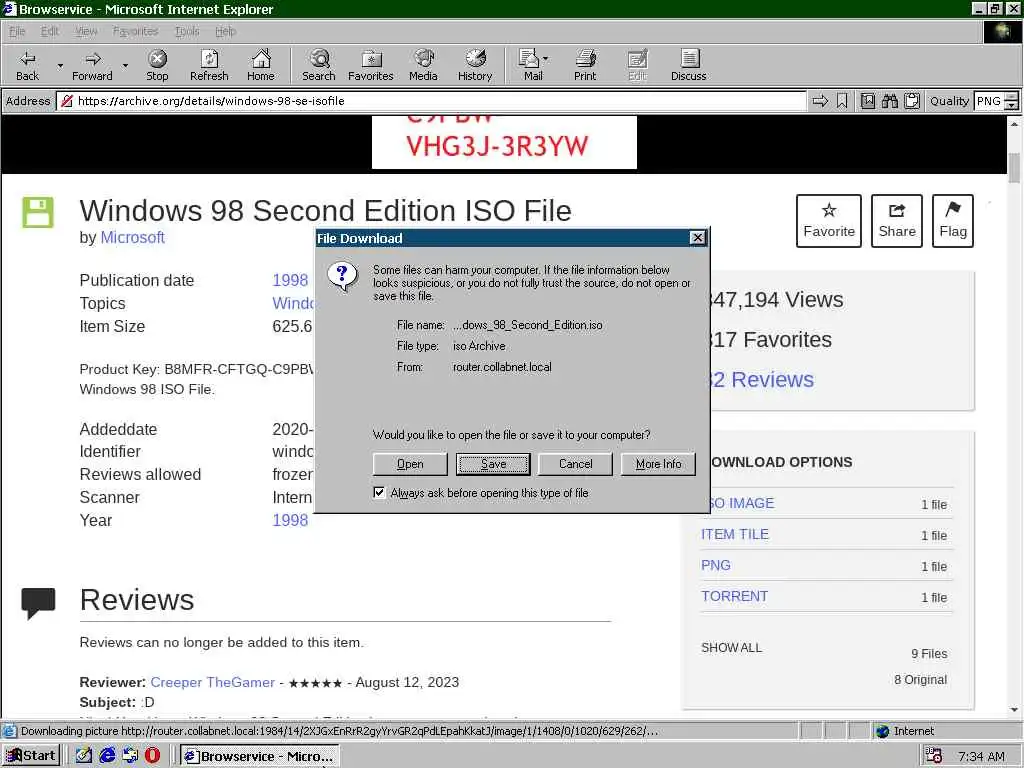Viewport: 1024px width, 768px height.
Task: Go Back using toolbar arrow
Action: coord(27,65)
